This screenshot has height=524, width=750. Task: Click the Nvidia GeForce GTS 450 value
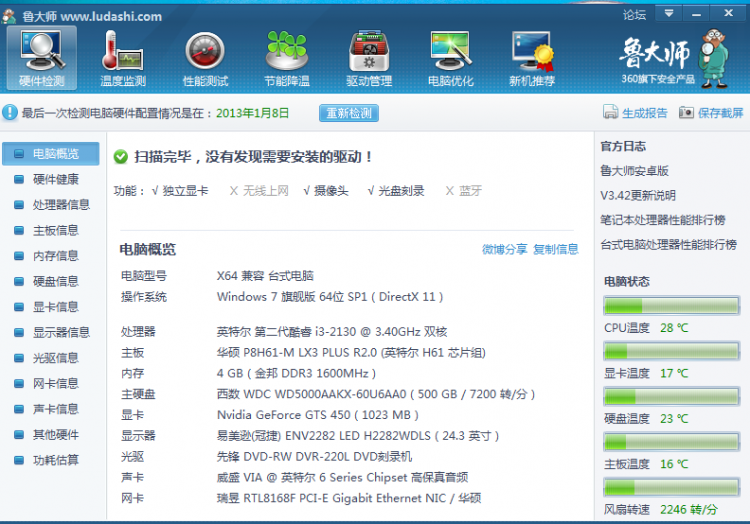click(x=318, y=415)
